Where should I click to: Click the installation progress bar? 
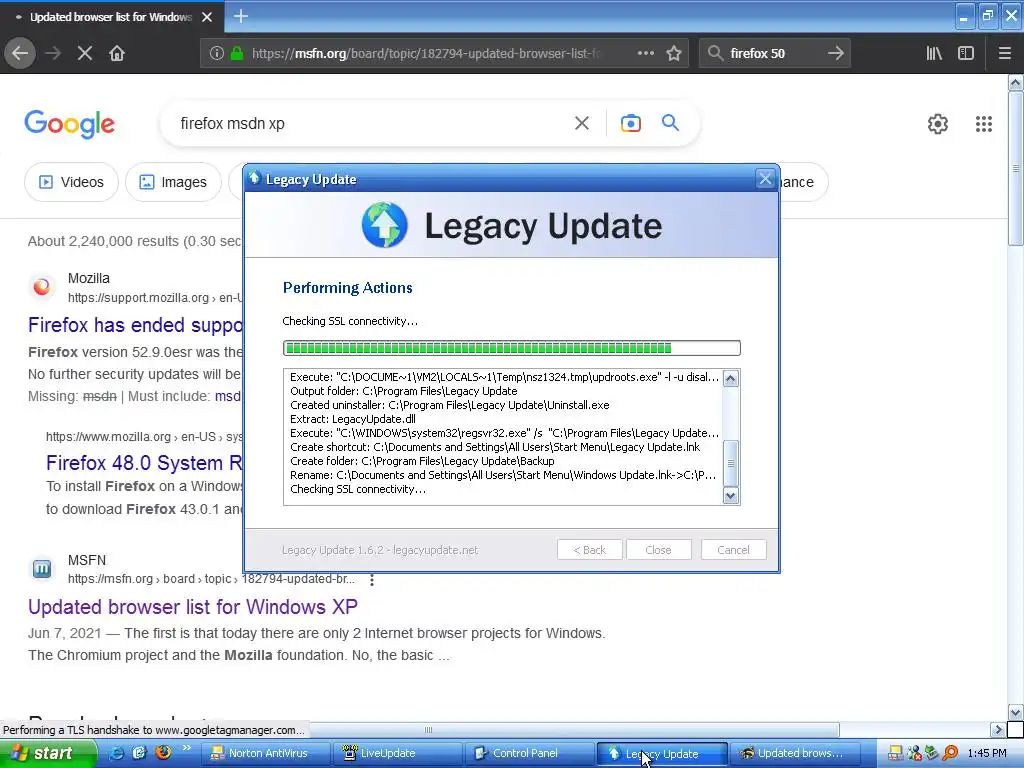point(511,348)
